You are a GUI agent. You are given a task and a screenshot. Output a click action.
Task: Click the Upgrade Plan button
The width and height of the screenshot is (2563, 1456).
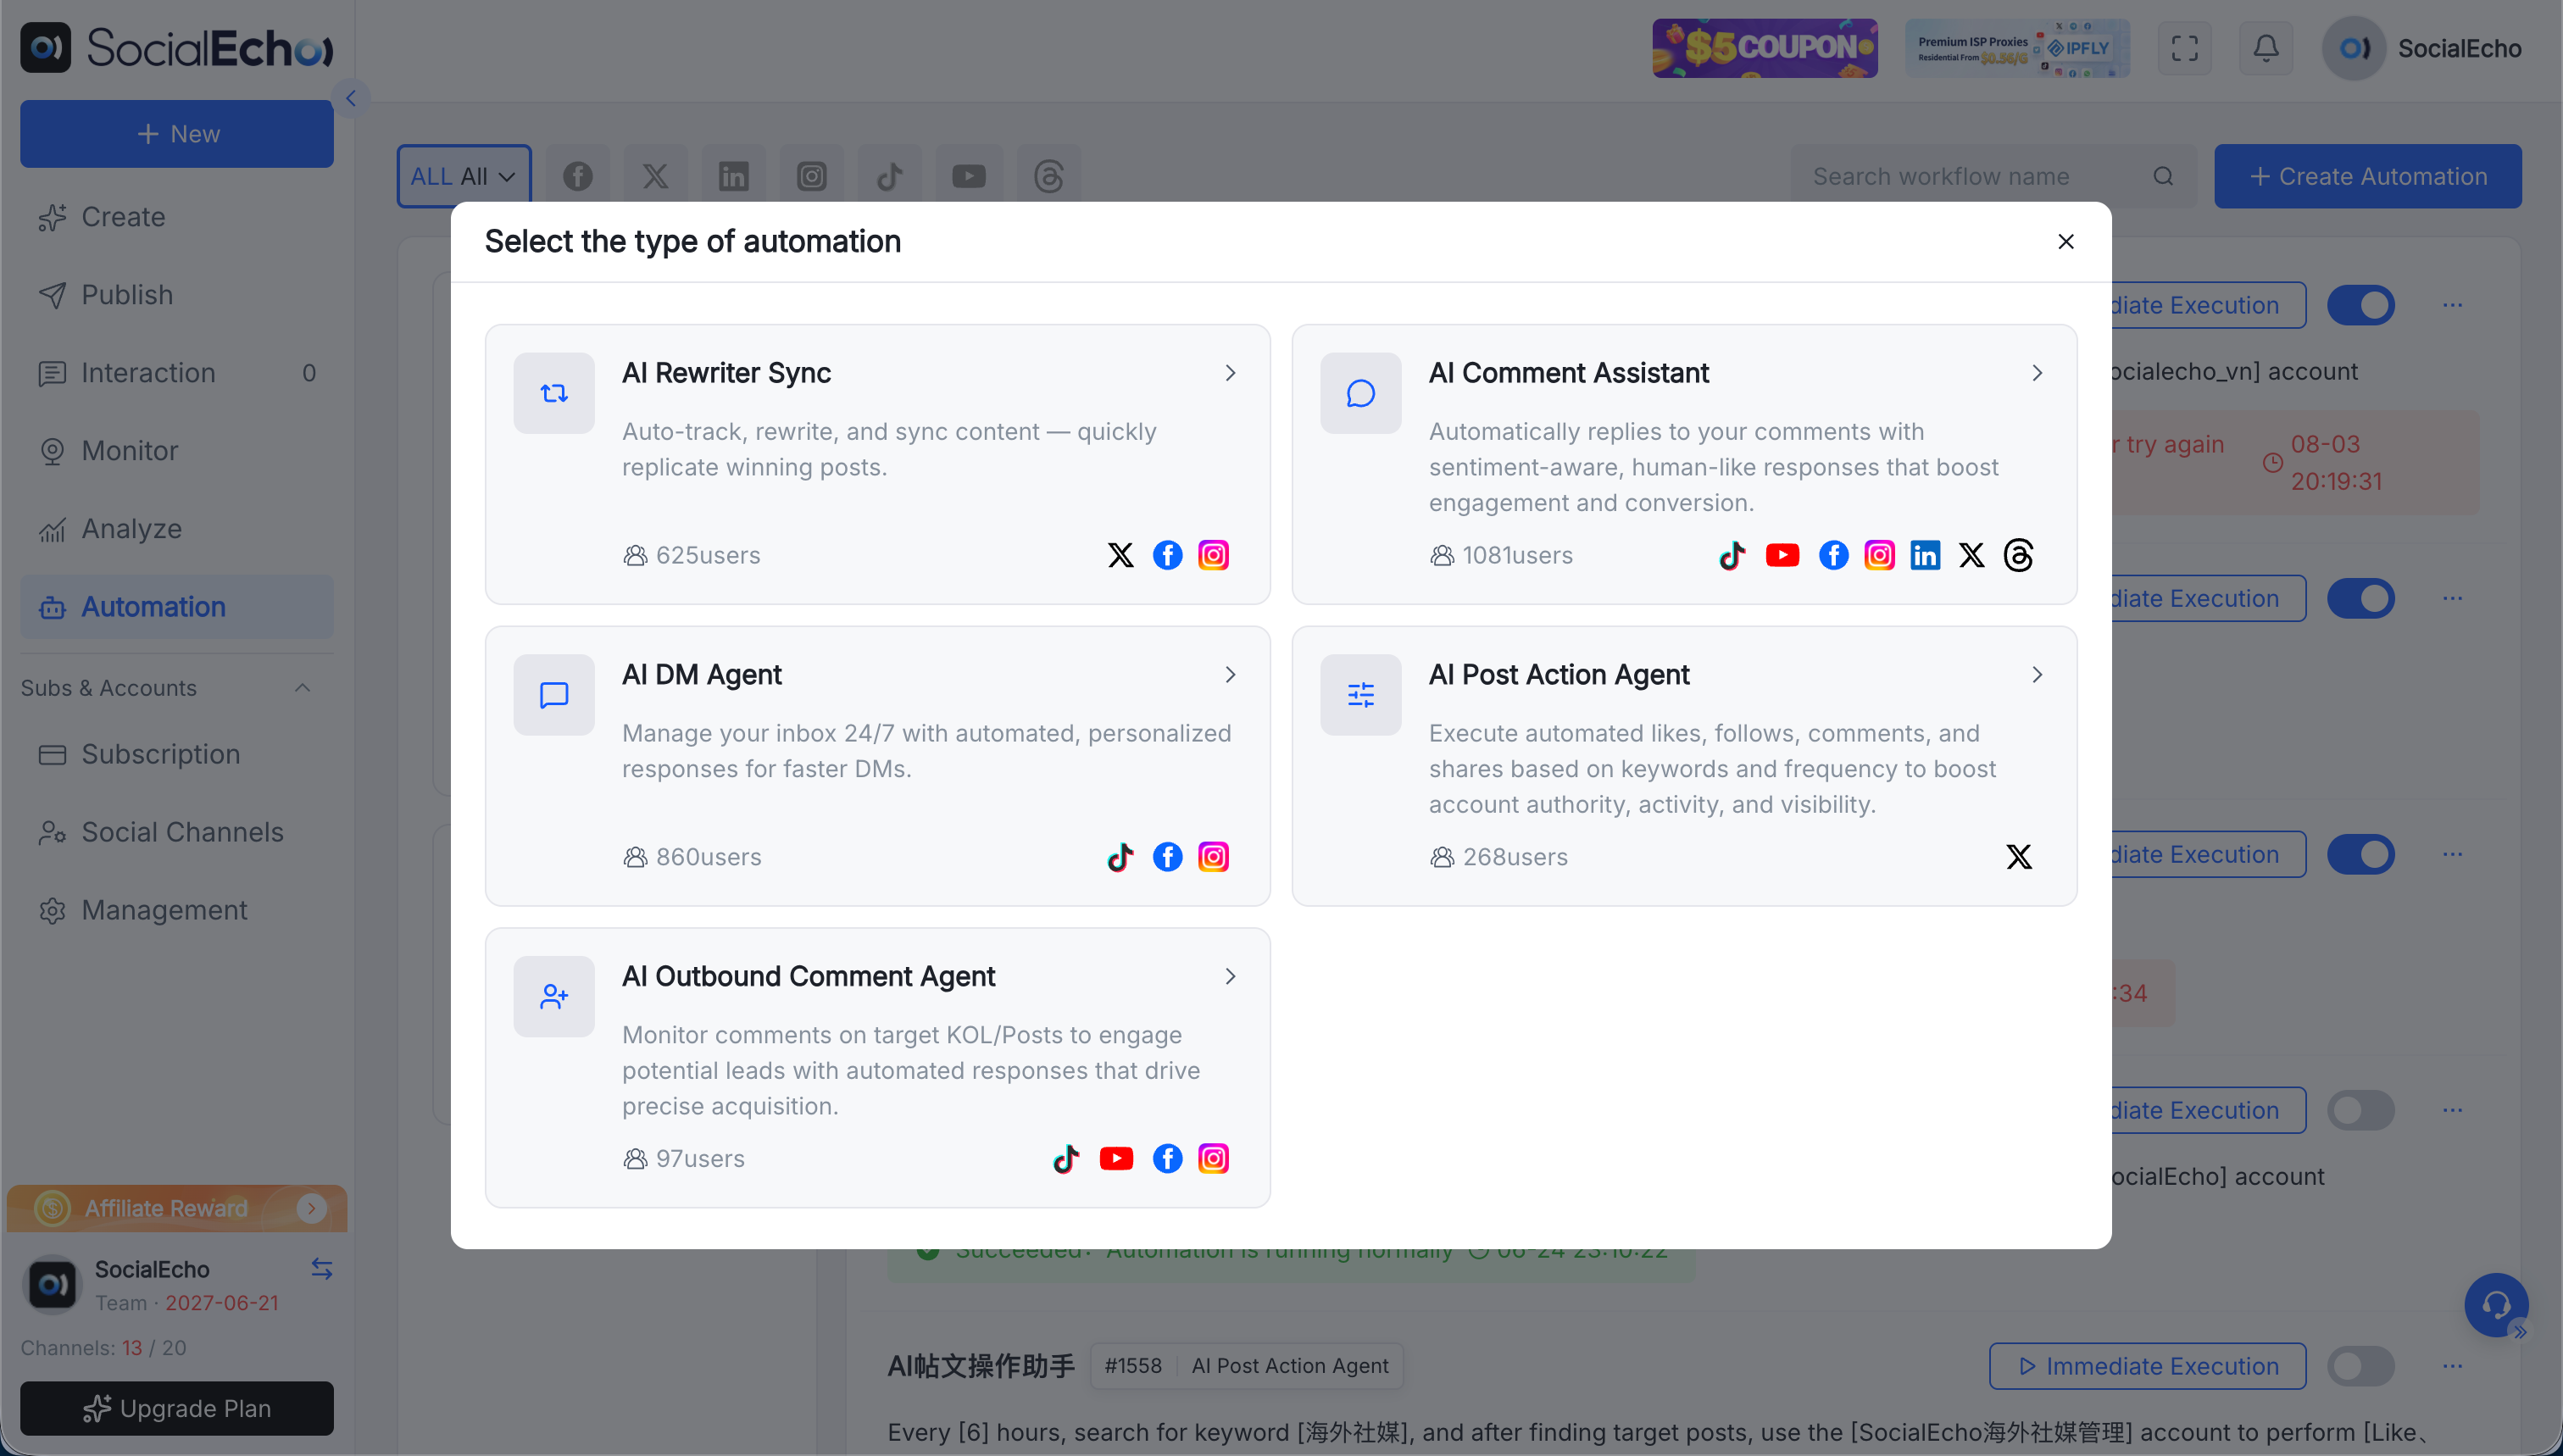tap(177, 1408)
